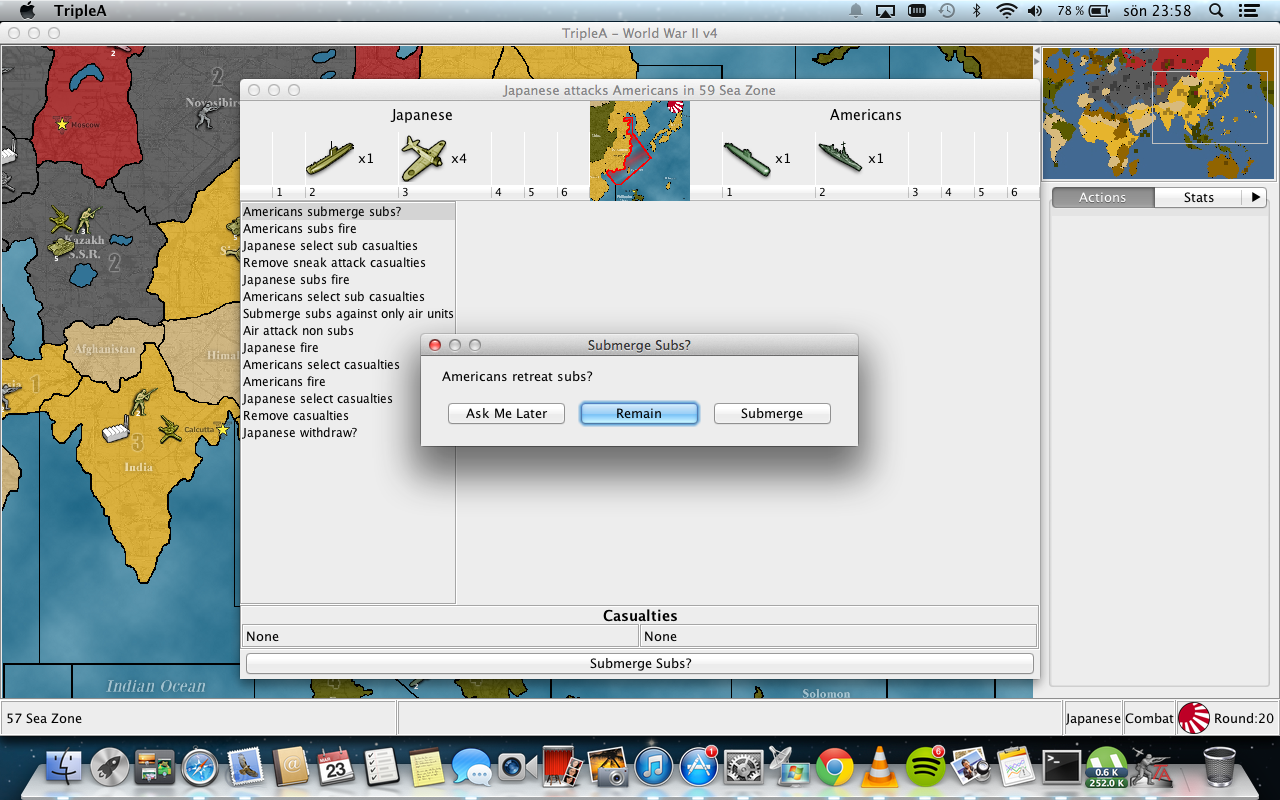Select 'Japanese withdraw?' step
Image resolution: width=1280 pixels, height=800 pixels.
348,433
